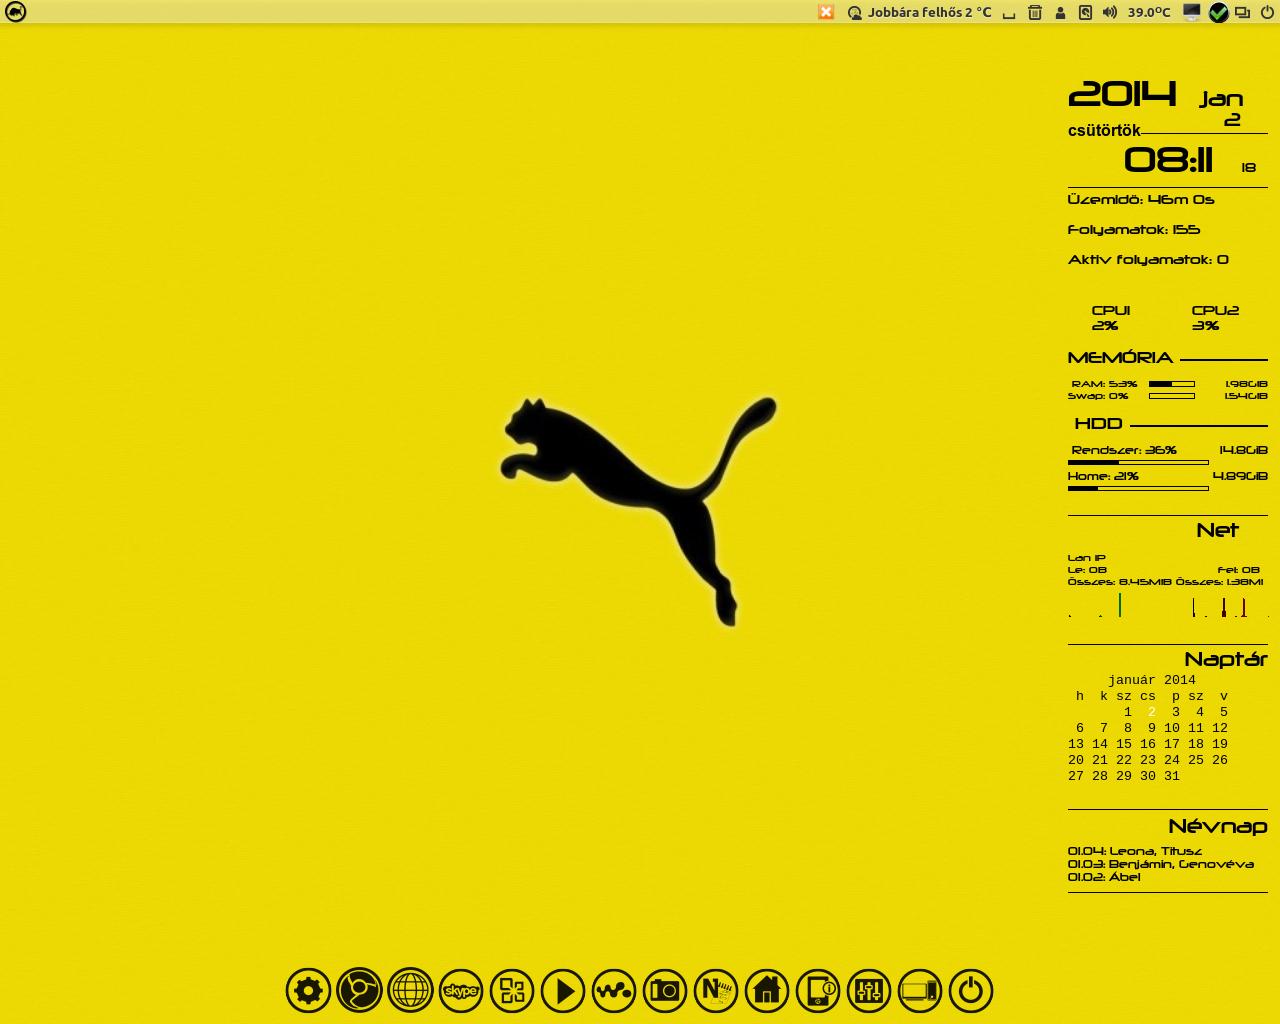Open the globe web browser dock icon
The width and height of the screenshot is (1280, 1024).
tap(410, 991)
